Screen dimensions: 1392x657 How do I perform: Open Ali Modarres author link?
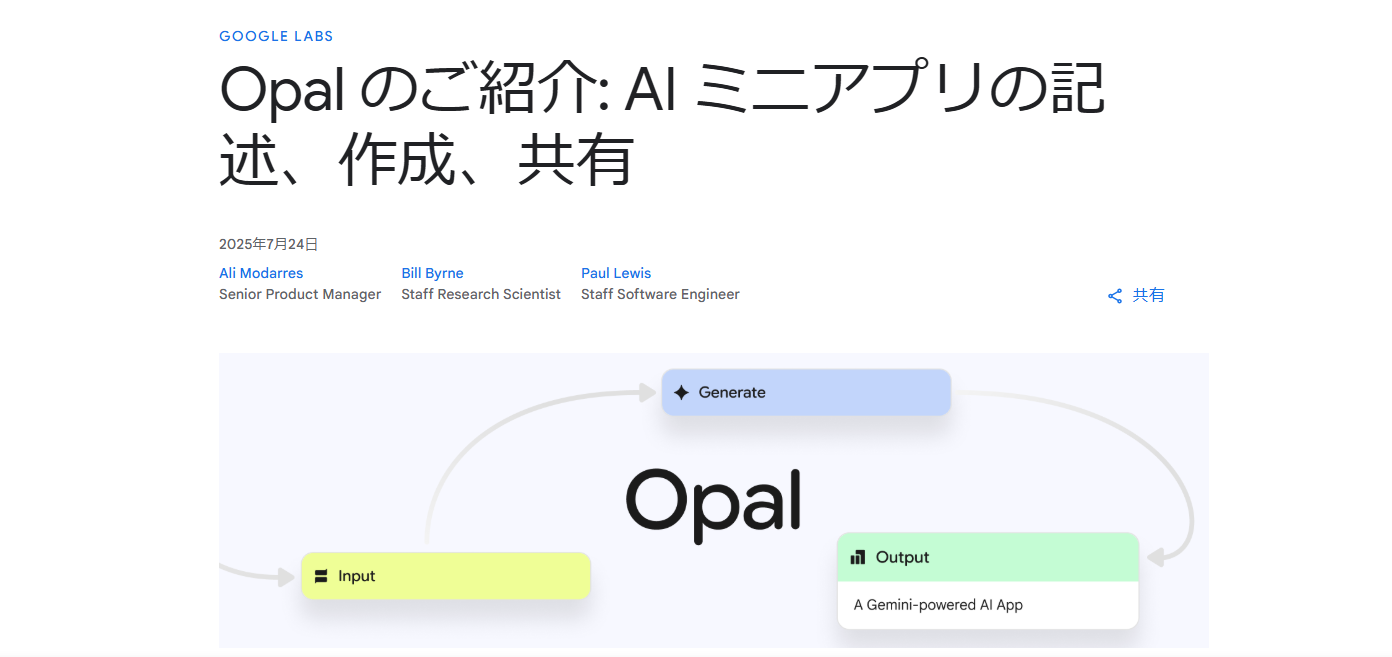point(261,273)
